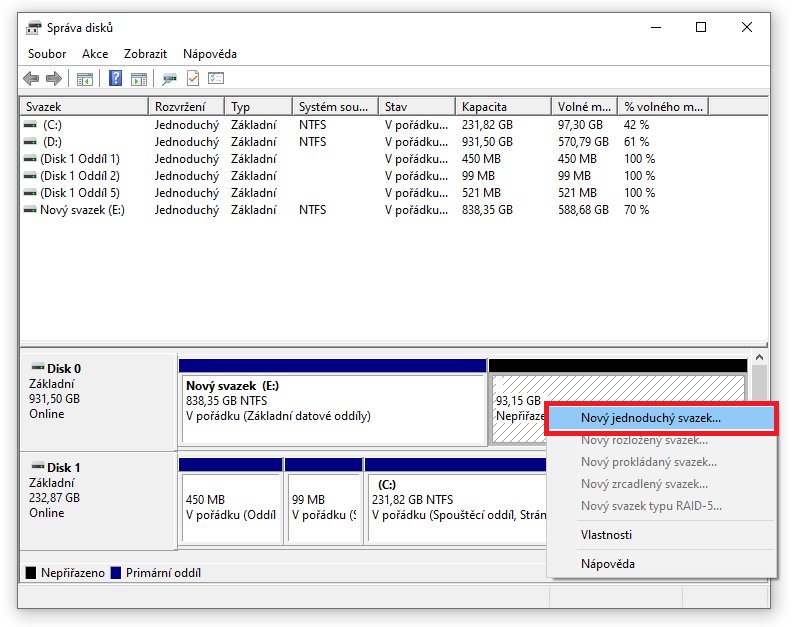Sort by the Systém sou... column header
This screenshot has width=797, height=627.
pos(335,107)
